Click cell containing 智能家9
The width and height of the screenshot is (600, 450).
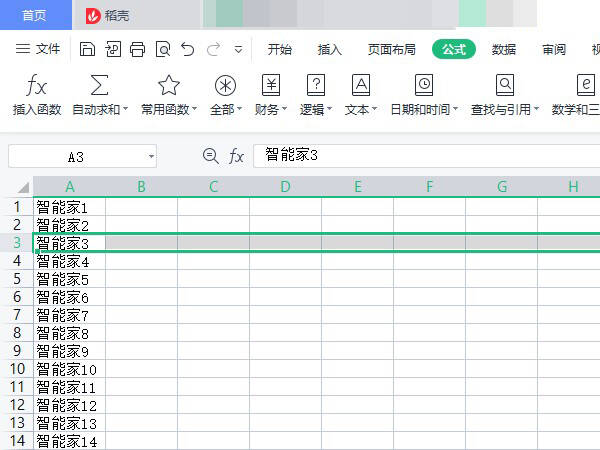pyautogui.click(x=69, y=351)
